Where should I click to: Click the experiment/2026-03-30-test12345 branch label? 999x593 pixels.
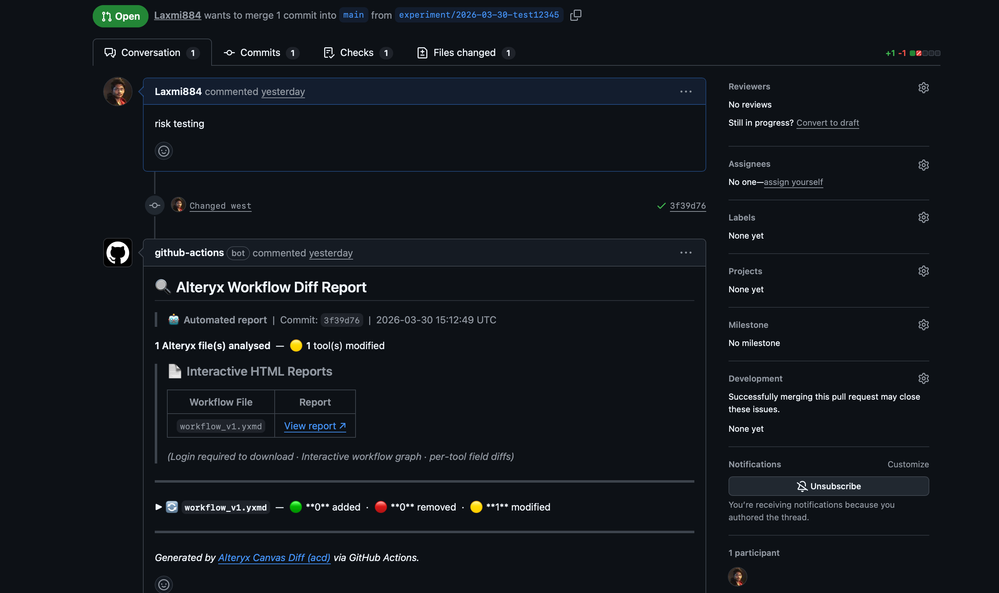click(478, 15)
